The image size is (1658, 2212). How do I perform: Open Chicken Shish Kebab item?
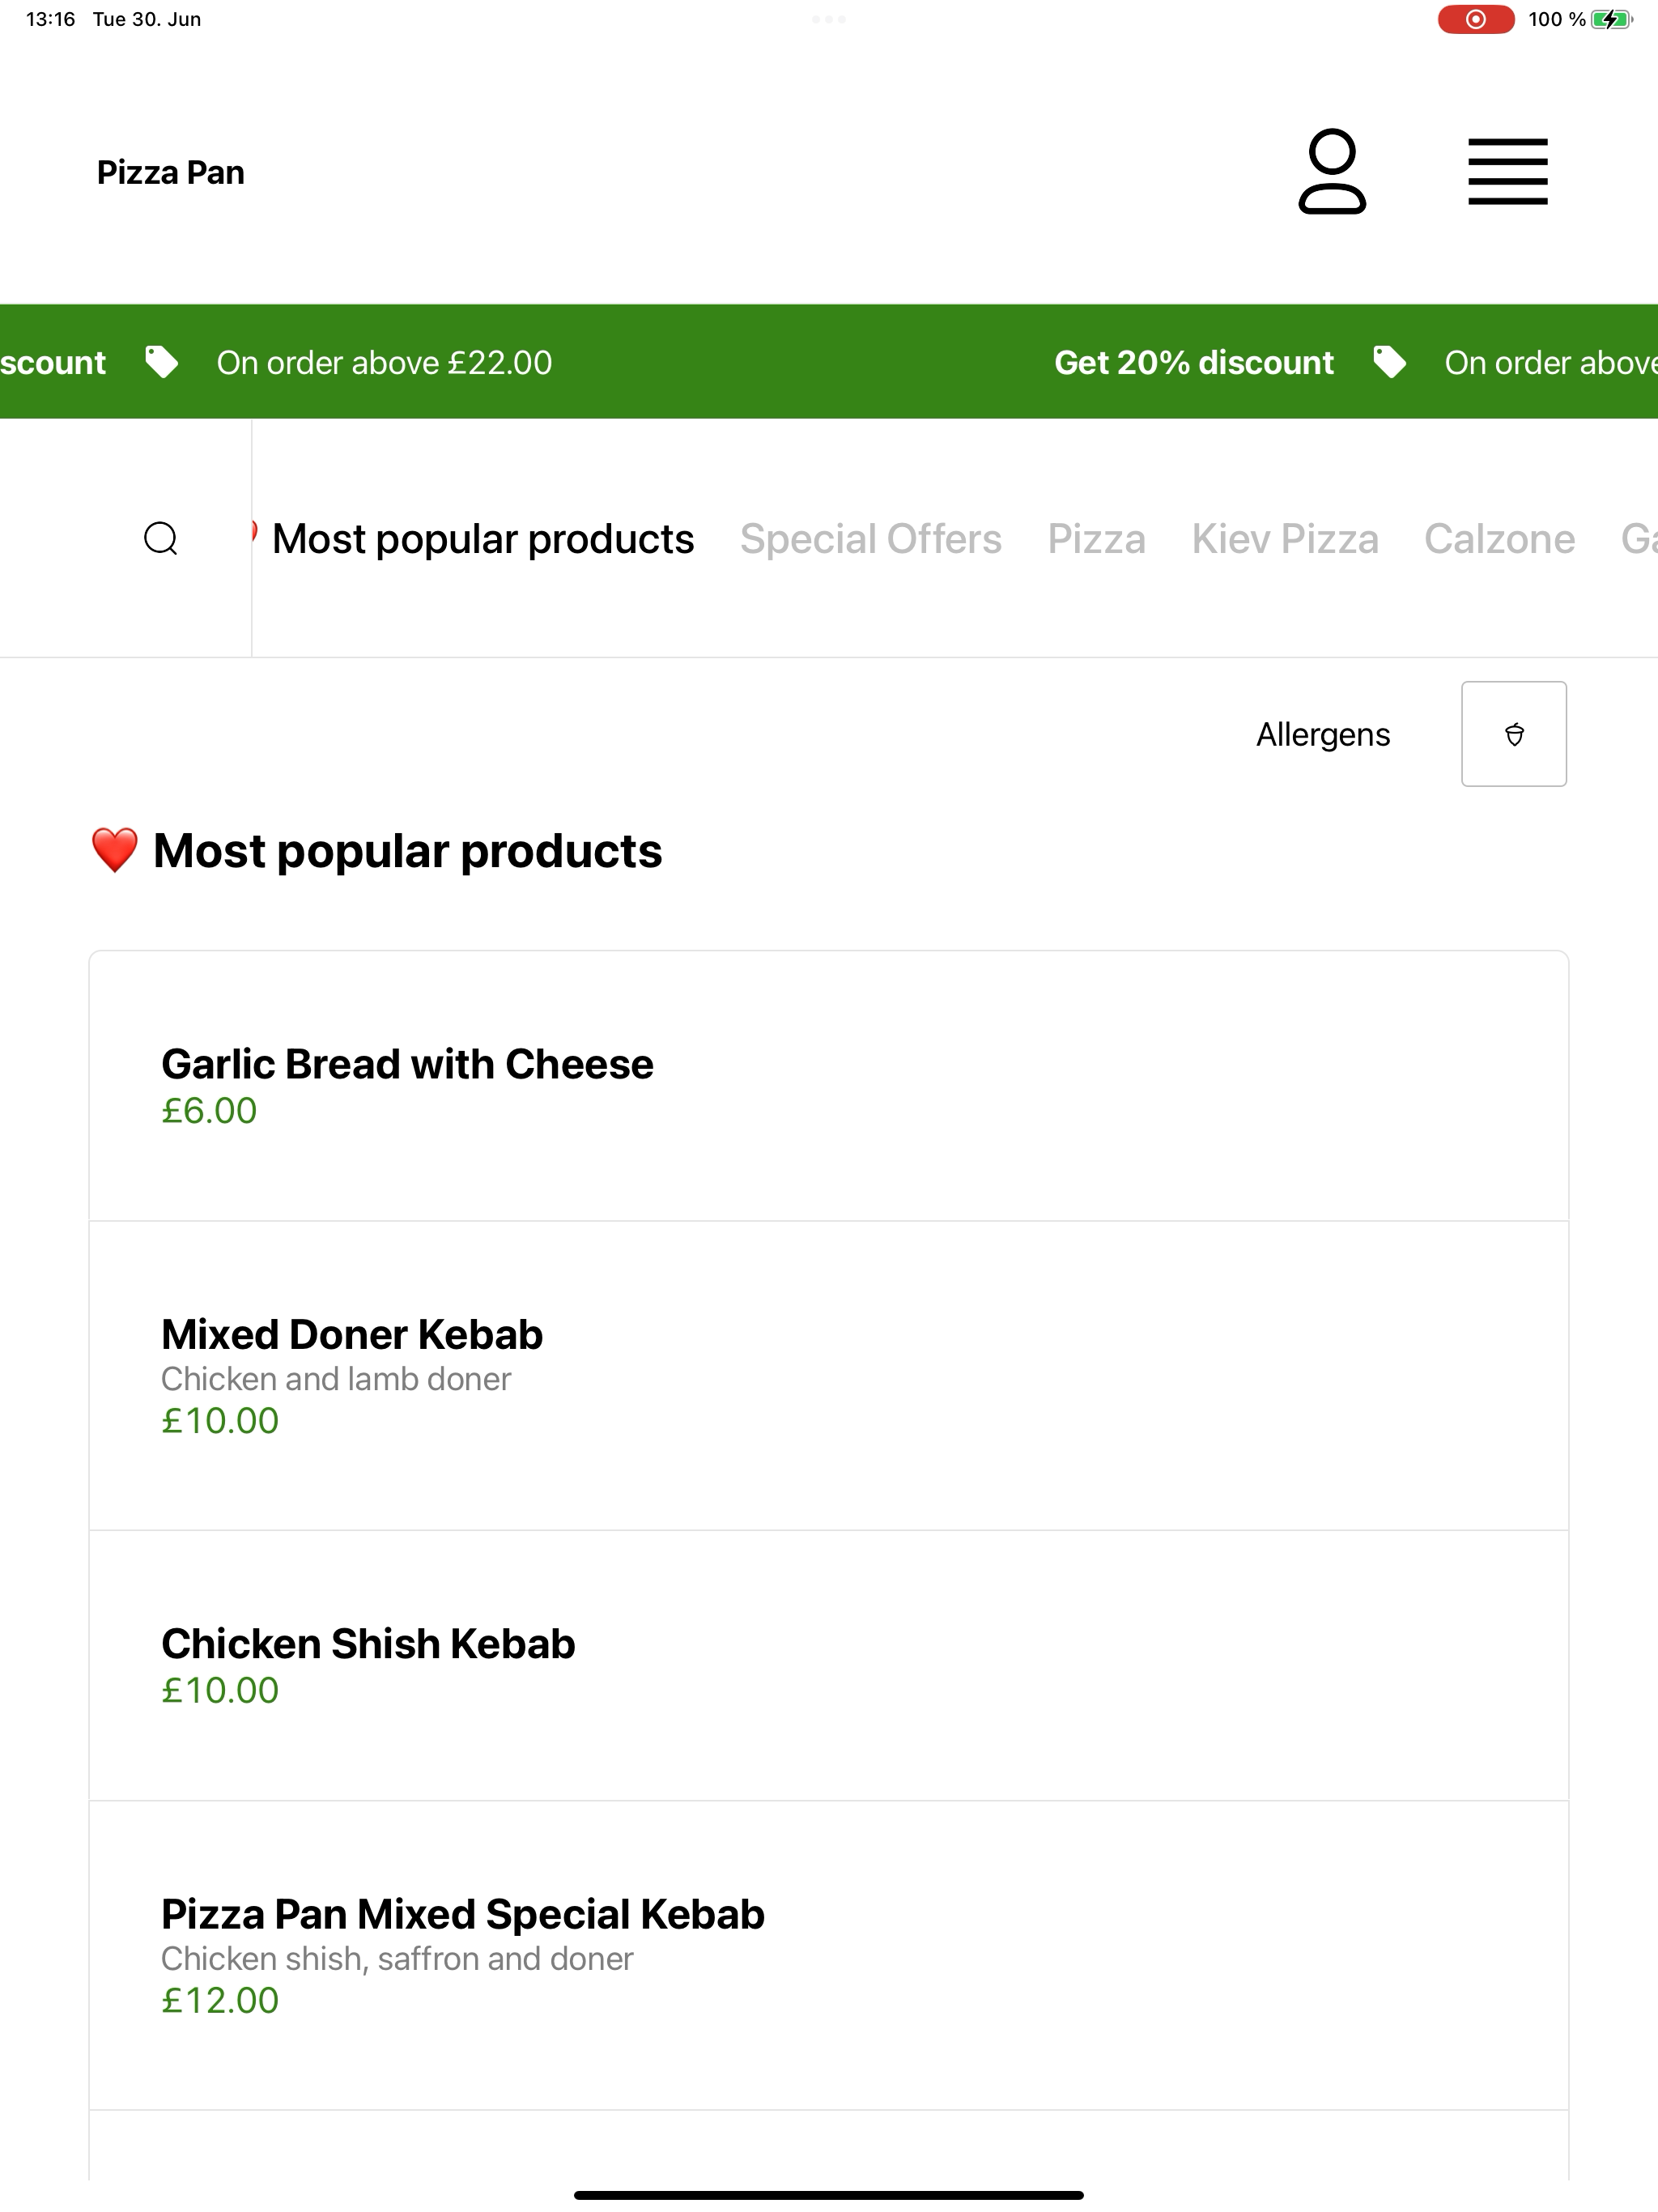(x=828, y=1666)
